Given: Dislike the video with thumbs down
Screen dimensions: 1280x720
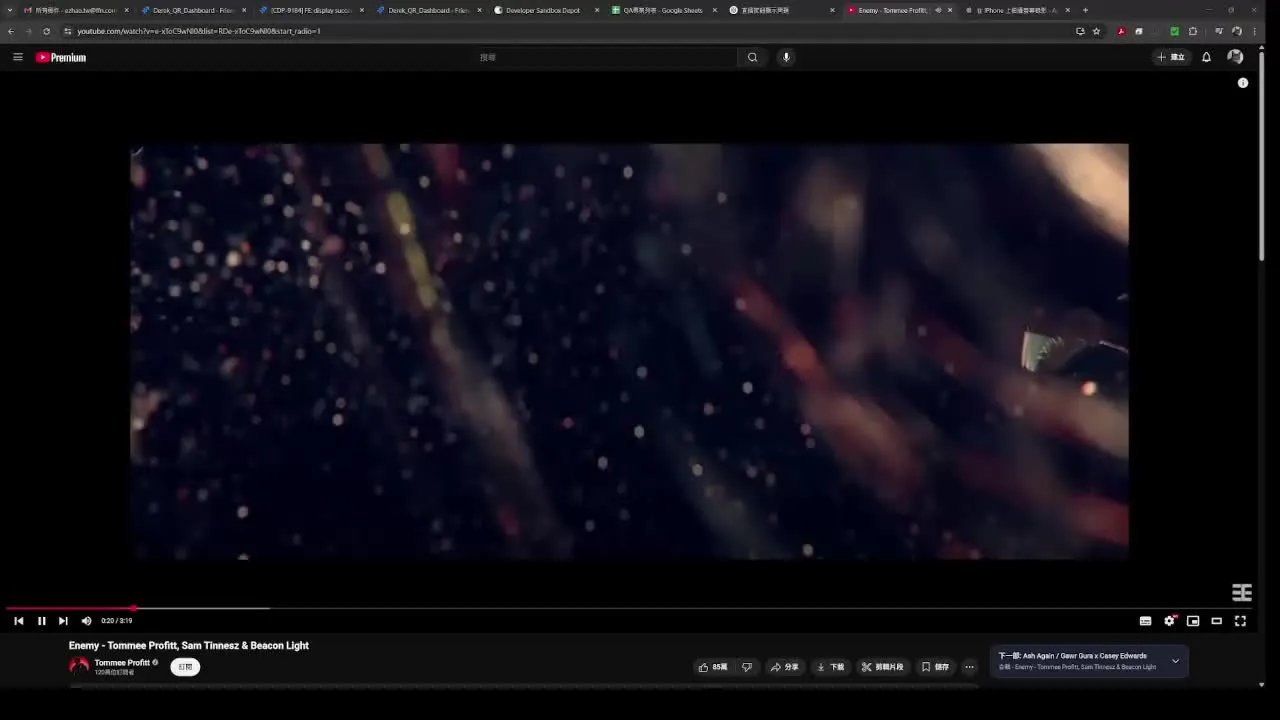Looking at the screenshot, I should [747, 667].
